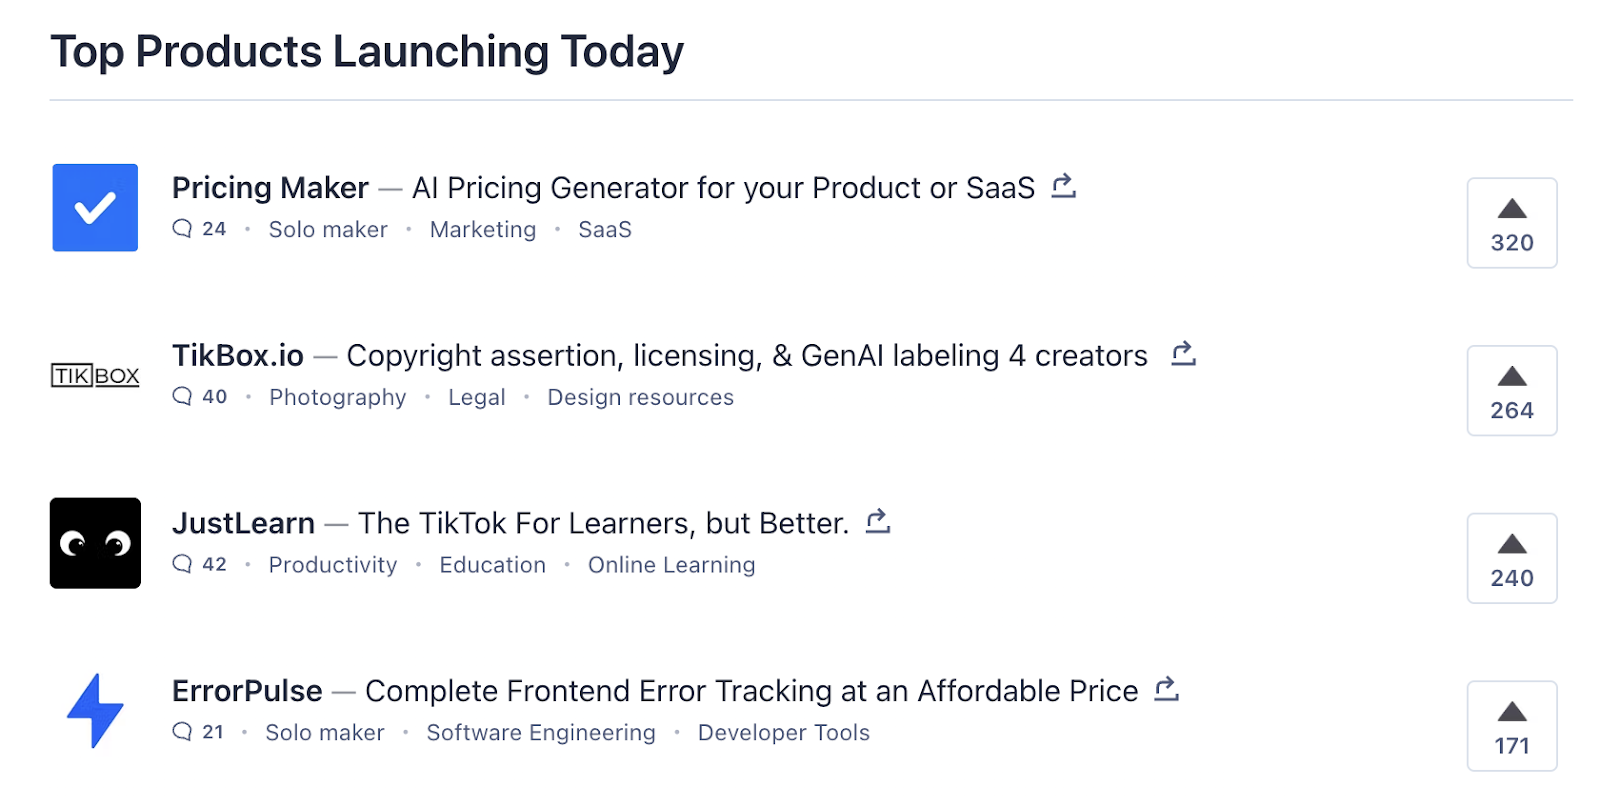This screenshot has width=1600, height=808.
Task: Click the share icon beside ErrorPulse tagline
Action: [1167, 689]
